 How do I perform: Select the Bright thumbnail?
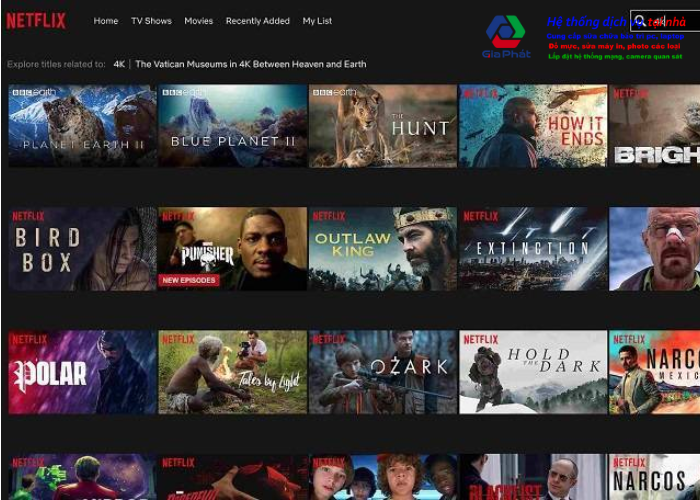pyautogui.click(x=654, y=126)
